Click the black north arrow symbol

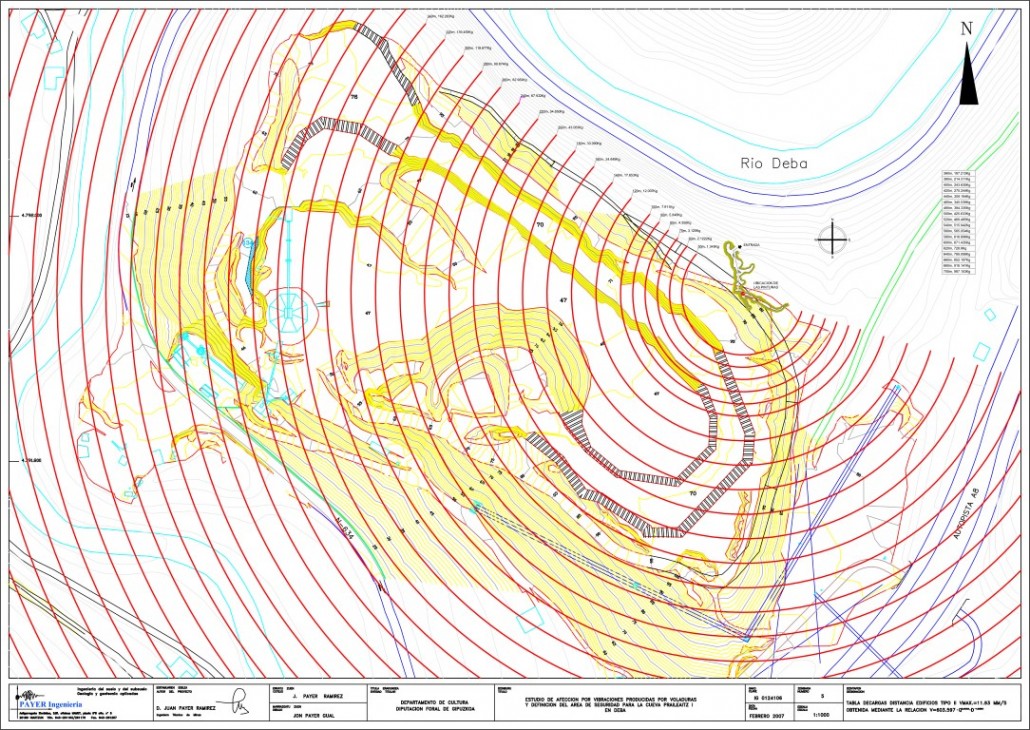(x=968, y=73)
